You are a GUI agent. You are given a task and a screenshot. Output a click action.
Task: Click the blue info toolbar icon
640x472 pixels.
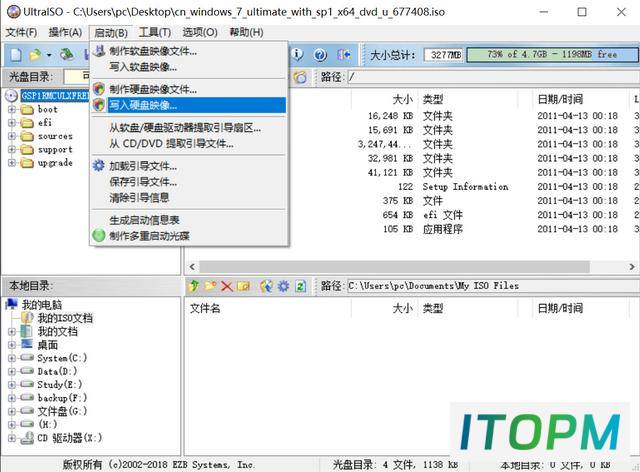[298, 54]
